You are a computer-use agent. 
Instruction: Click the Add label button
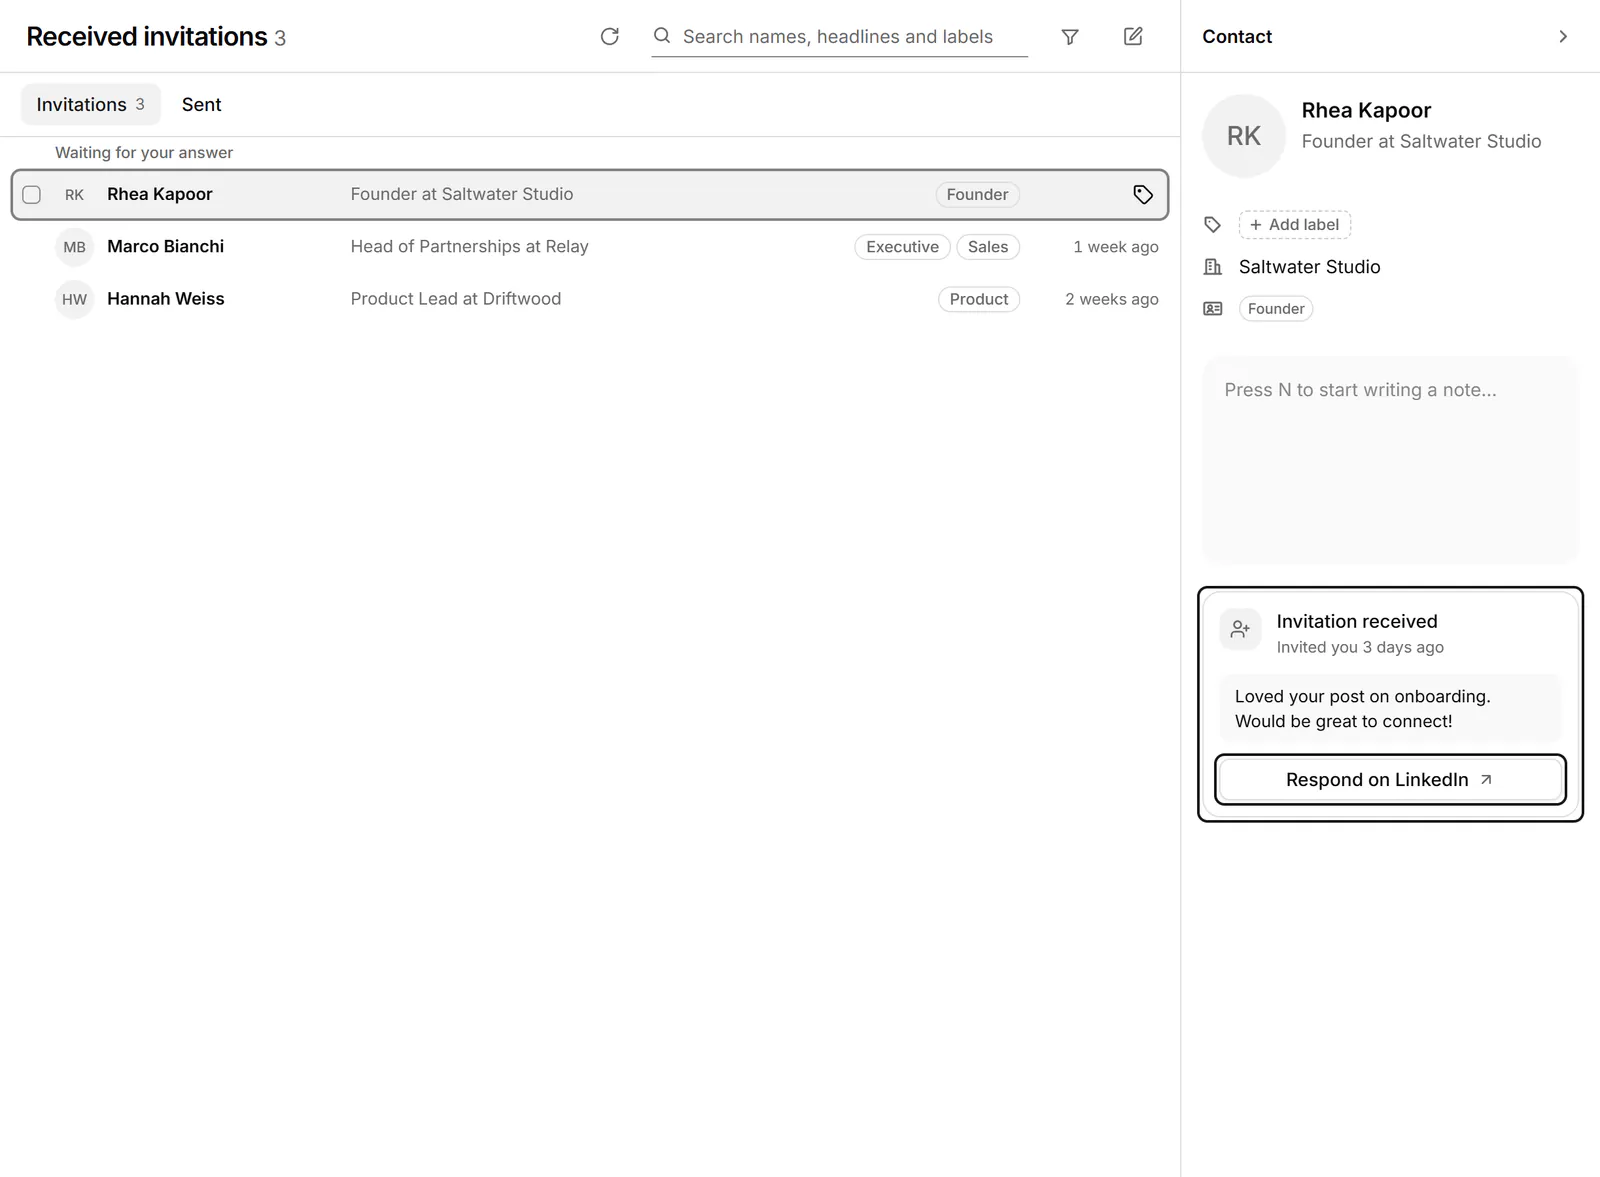click(x=1295, y=225)
